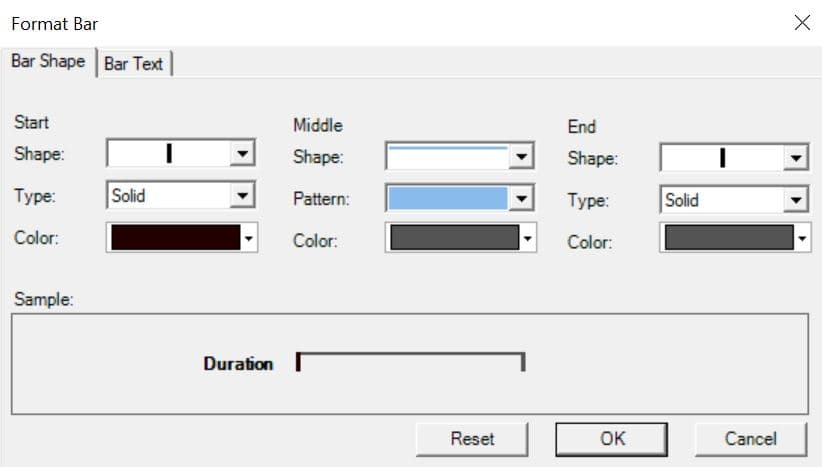Close the Format Bar dialog
This screenshot has width=822, height=467.
pyautogui.click(x=801, y=23)
